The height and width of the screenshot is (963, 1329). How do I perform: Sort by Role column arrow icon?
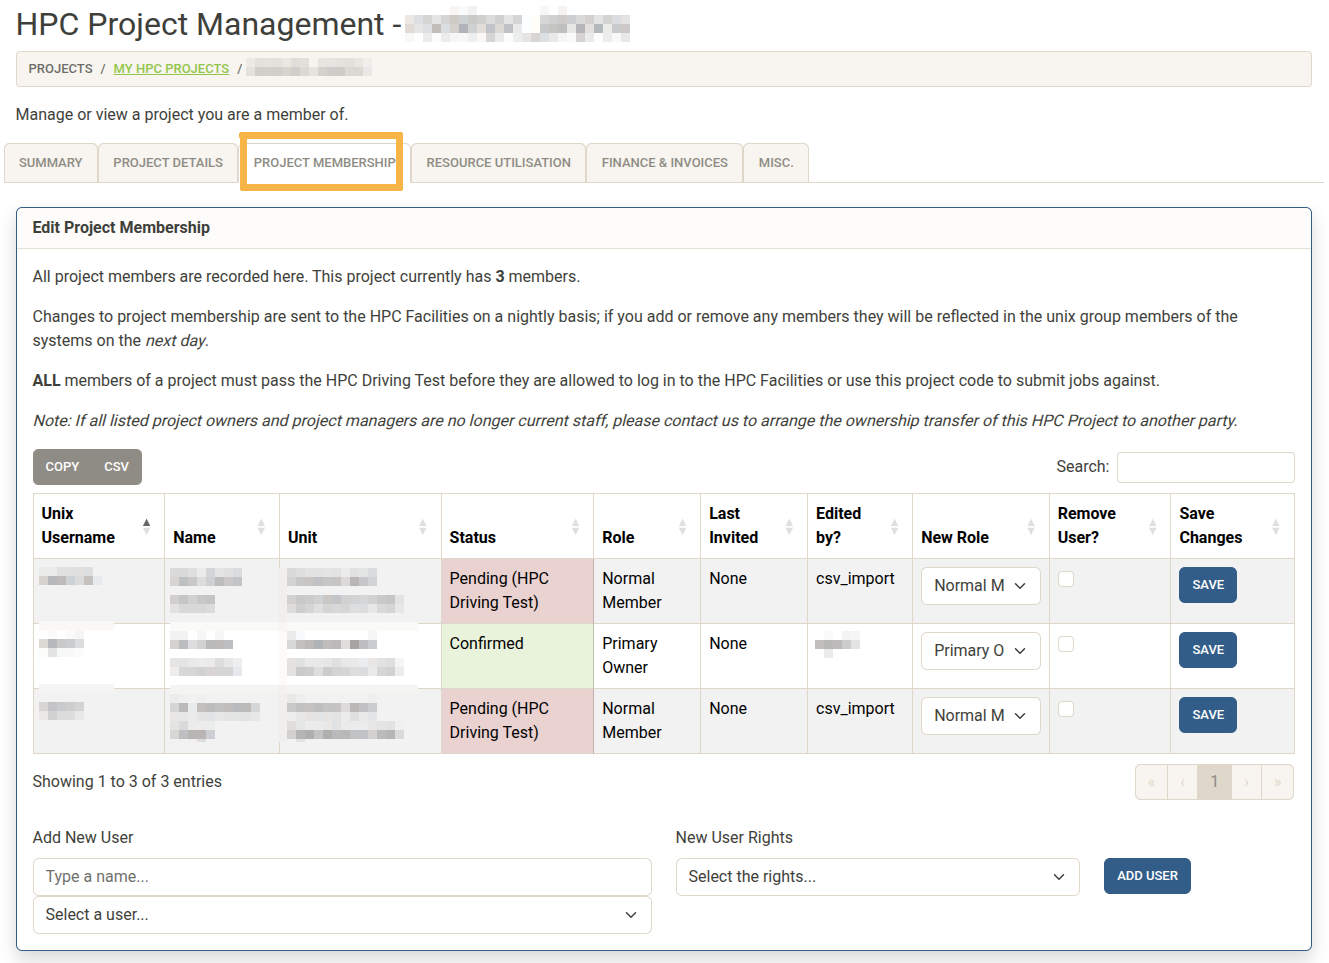[x=683, y=526]
